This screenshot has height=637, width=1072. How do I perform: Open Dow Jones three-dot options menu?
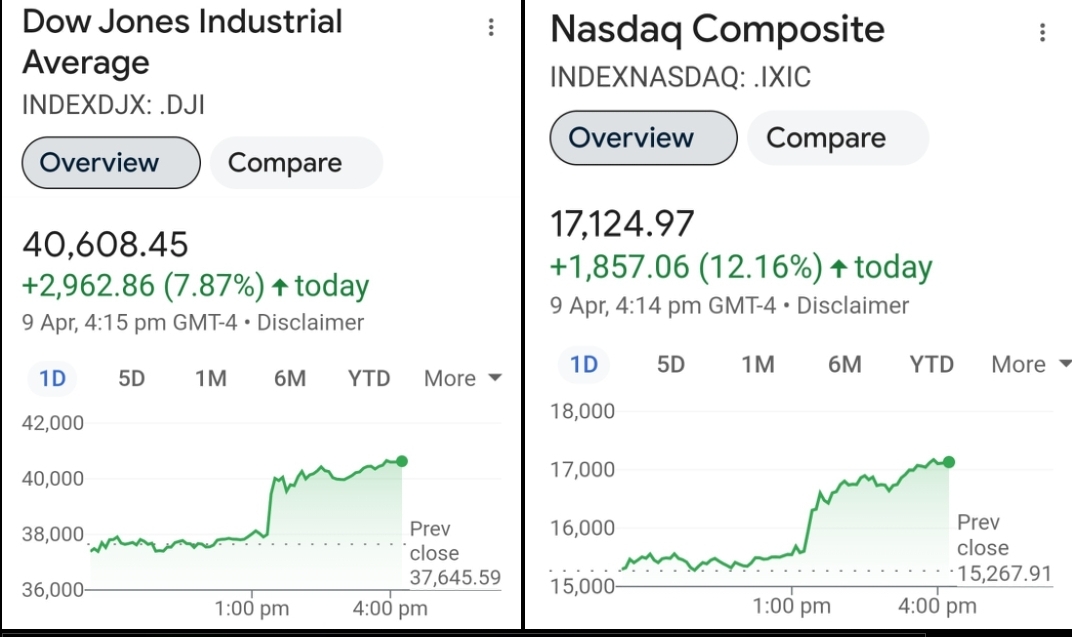[491, 28]
